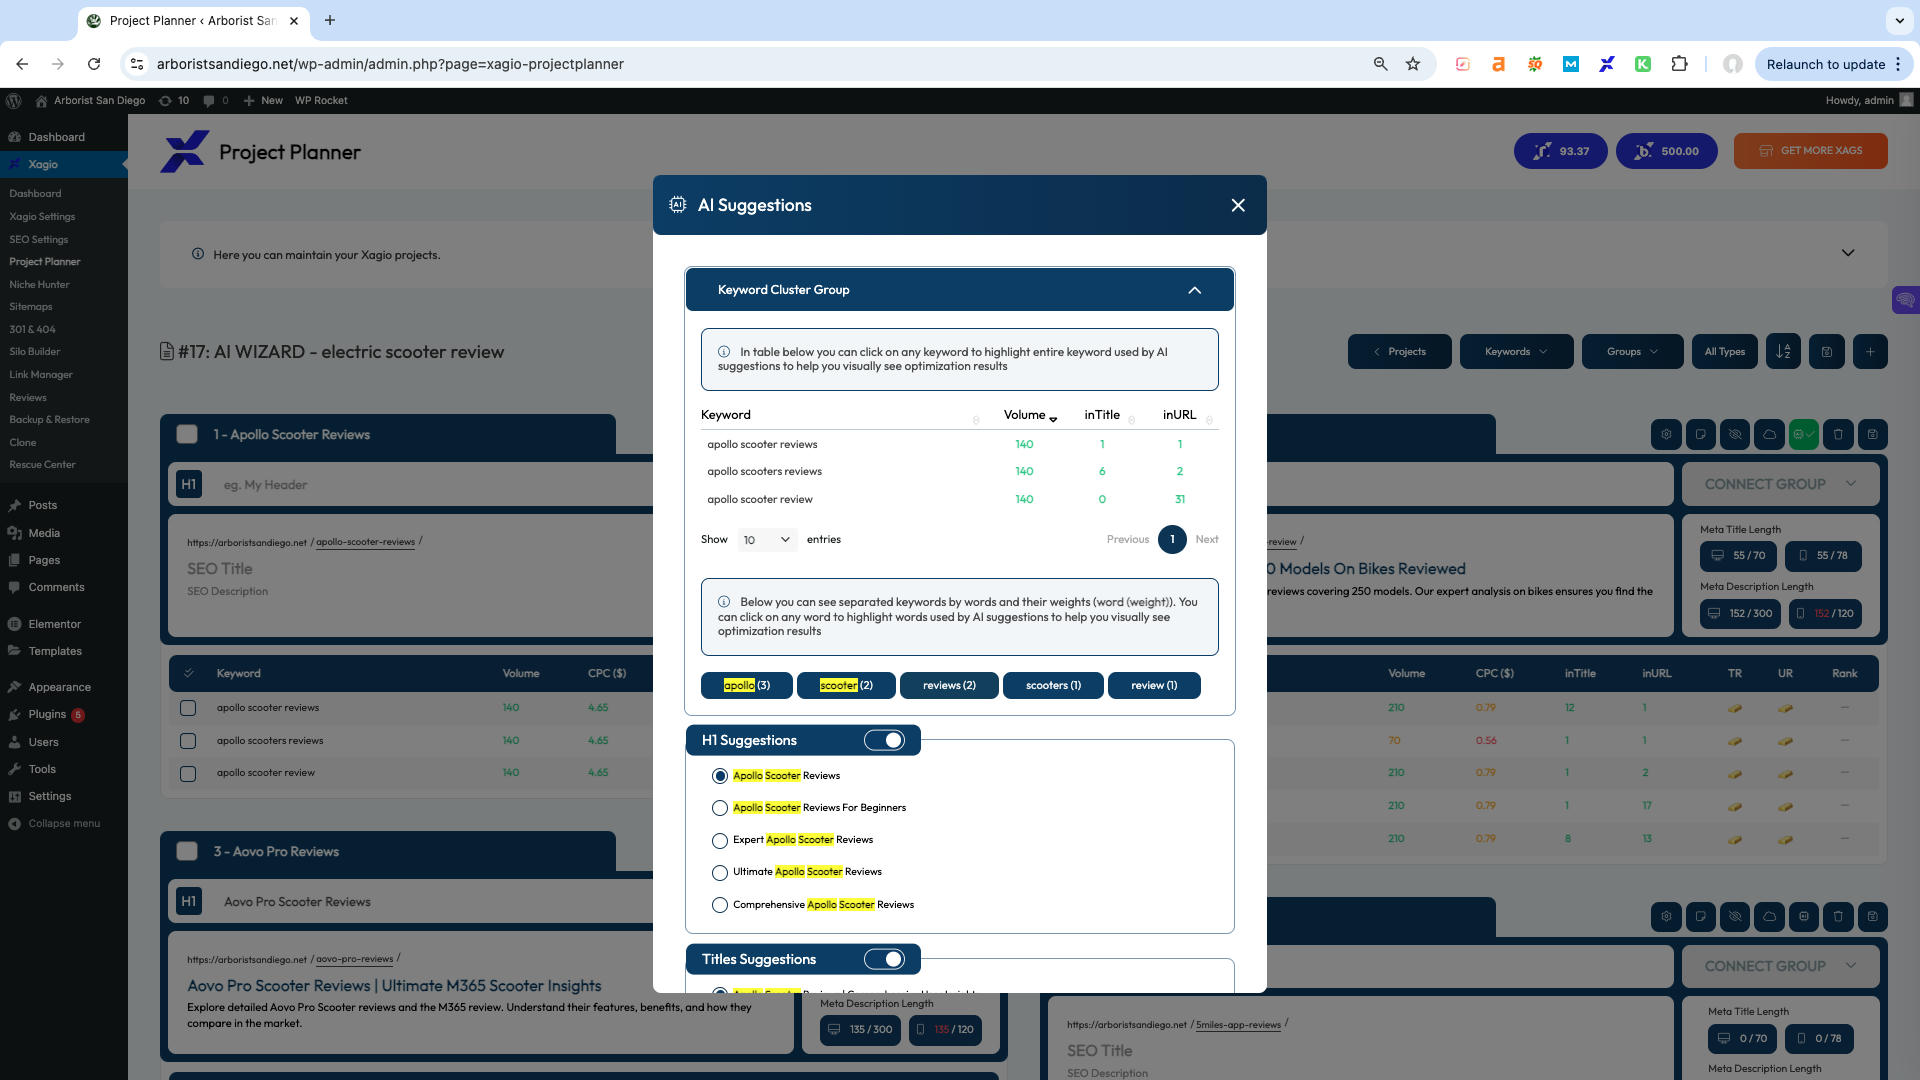Go to the Plugins admin menu
Screen dimensions: 1920x1080
[47, 714]
